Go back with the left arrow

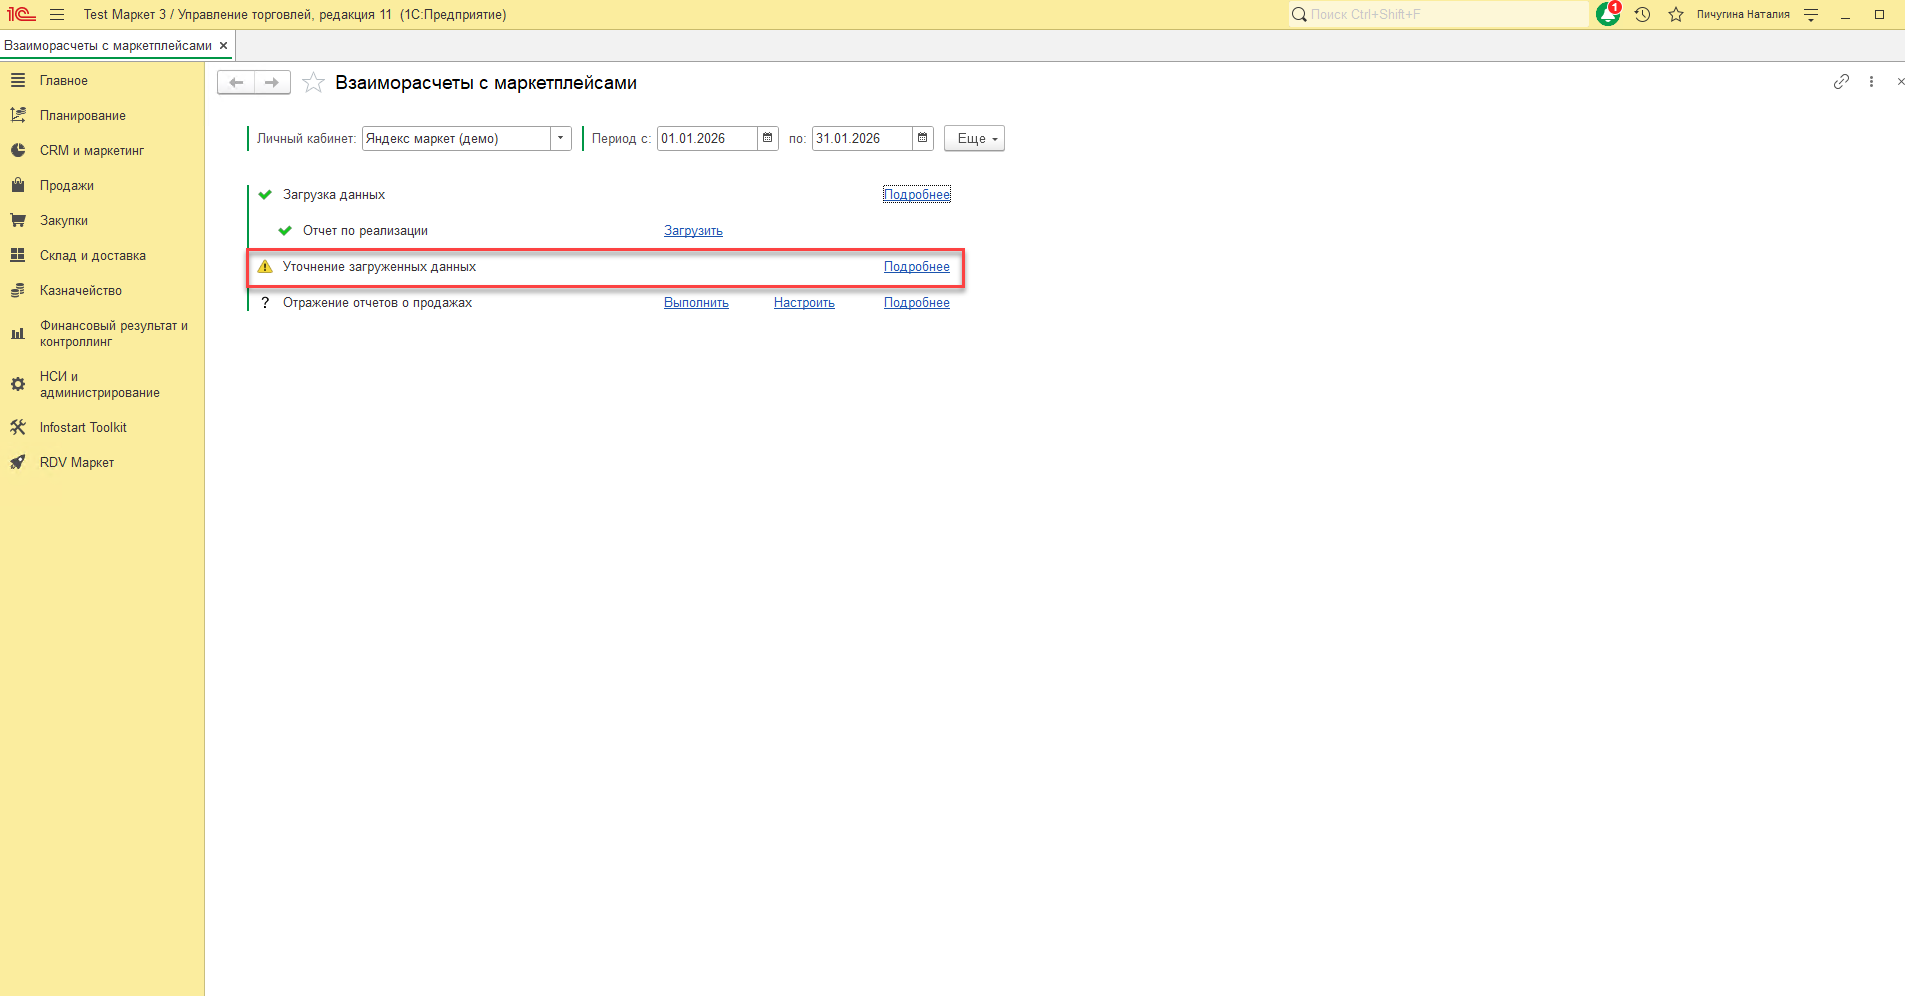coord(236,83)
